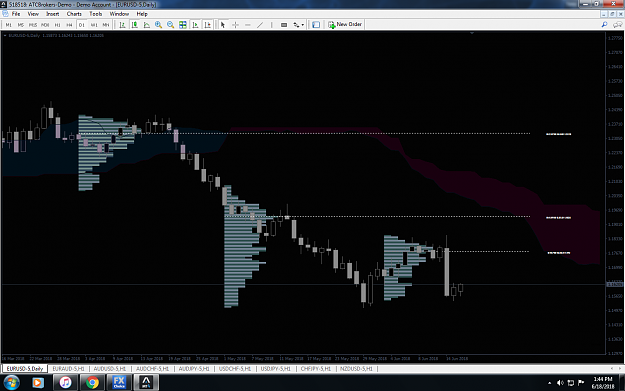This screenshot has height=391, width=625.
Task: Open the application icon in the title bar
Action: (x=3, y=4)
